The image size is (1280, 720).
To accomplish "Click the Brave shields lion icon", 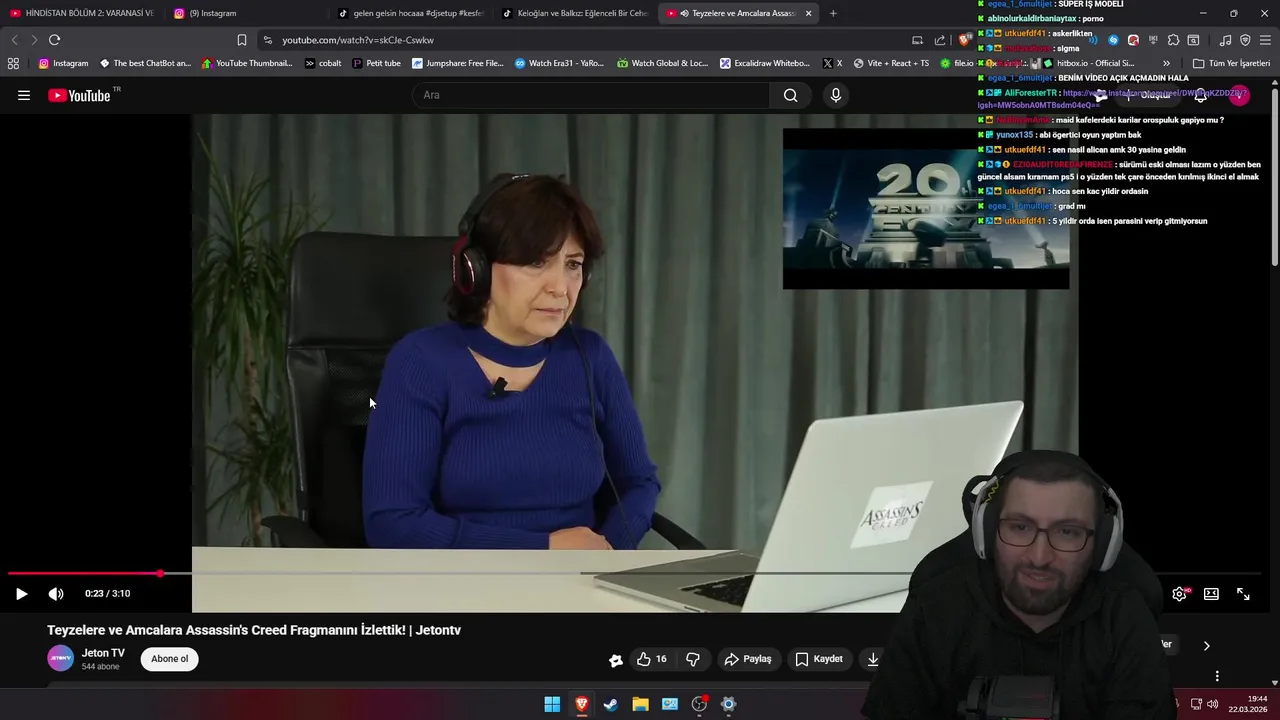I will click(964, 40).
